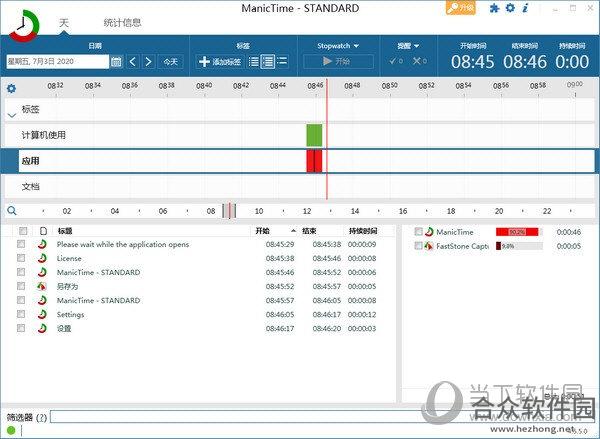This screenshot has height=439, width=600.
Task: Open info icon in title bar
Action: tap(525, 8)
